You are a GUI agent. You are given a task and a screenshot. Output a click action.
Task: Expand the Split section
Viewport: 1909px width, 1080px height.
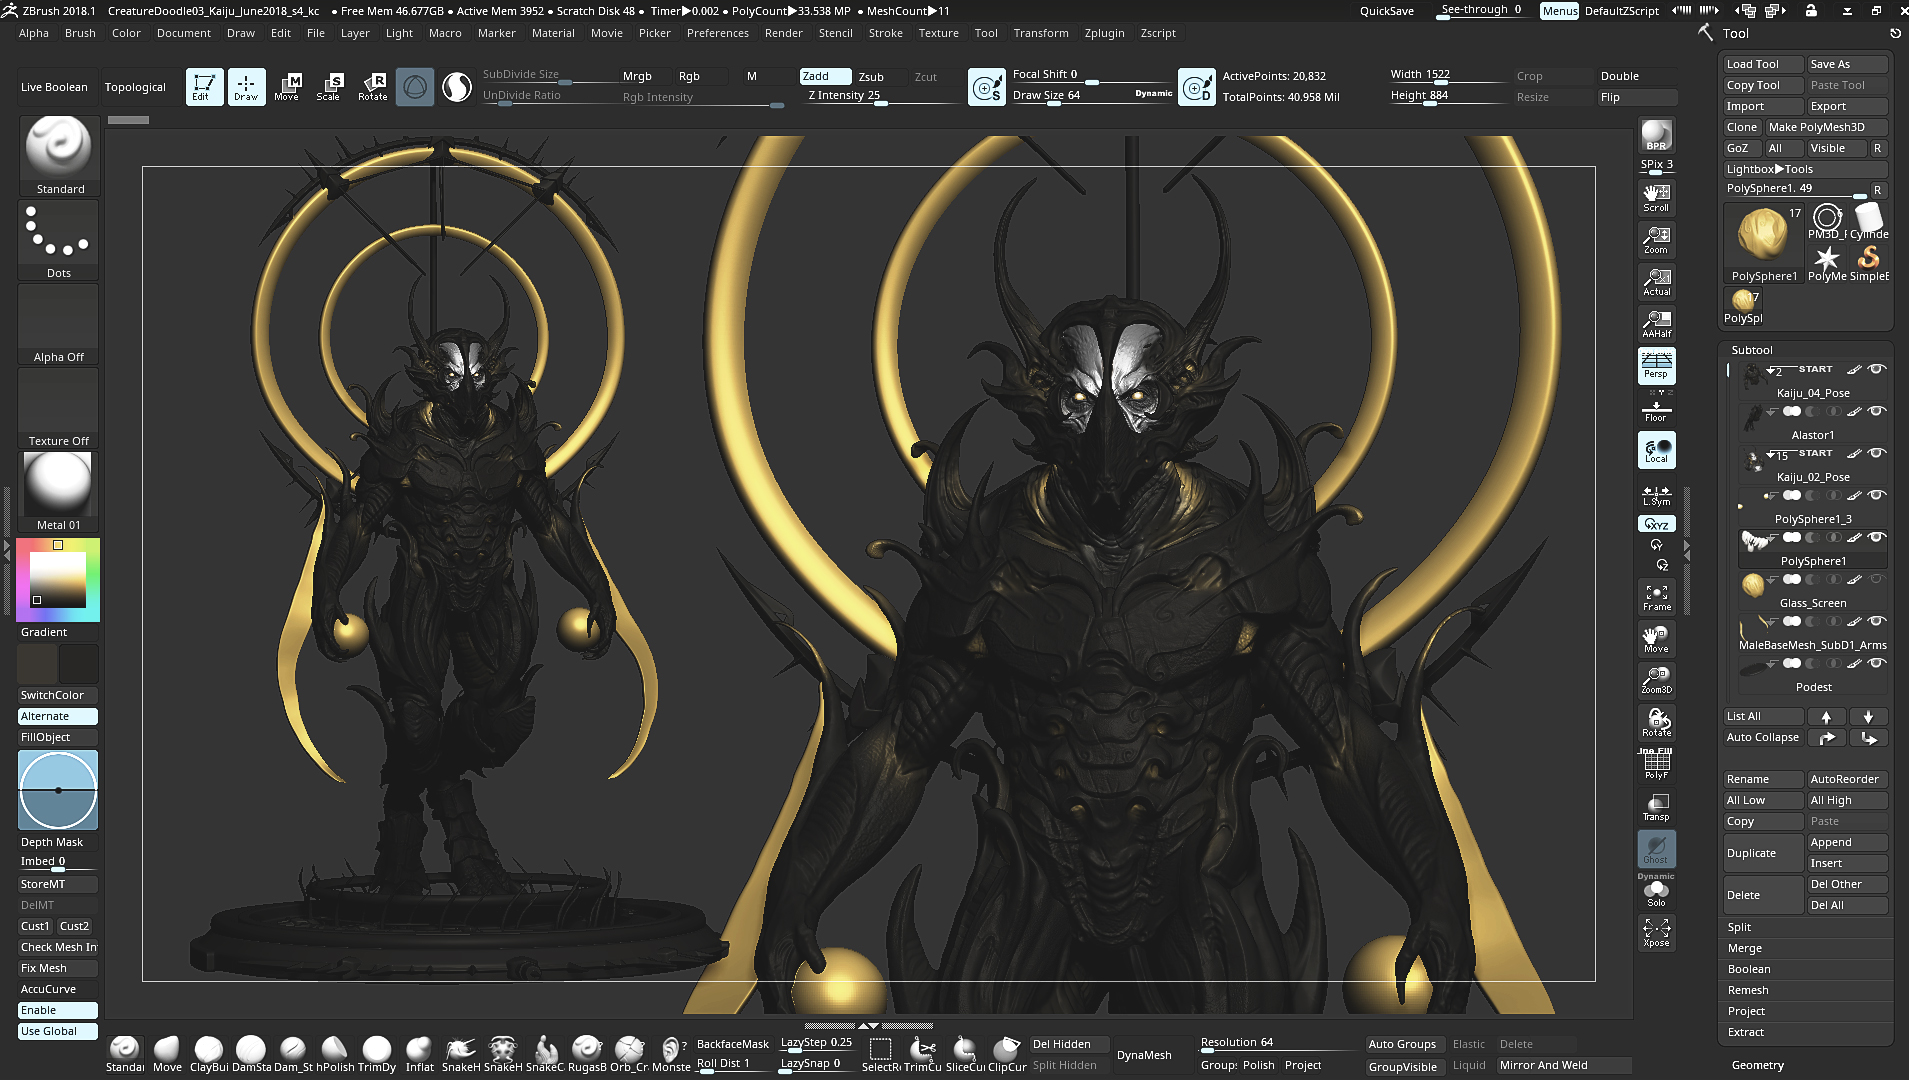pyautogui.click(x=1739, y=927)
